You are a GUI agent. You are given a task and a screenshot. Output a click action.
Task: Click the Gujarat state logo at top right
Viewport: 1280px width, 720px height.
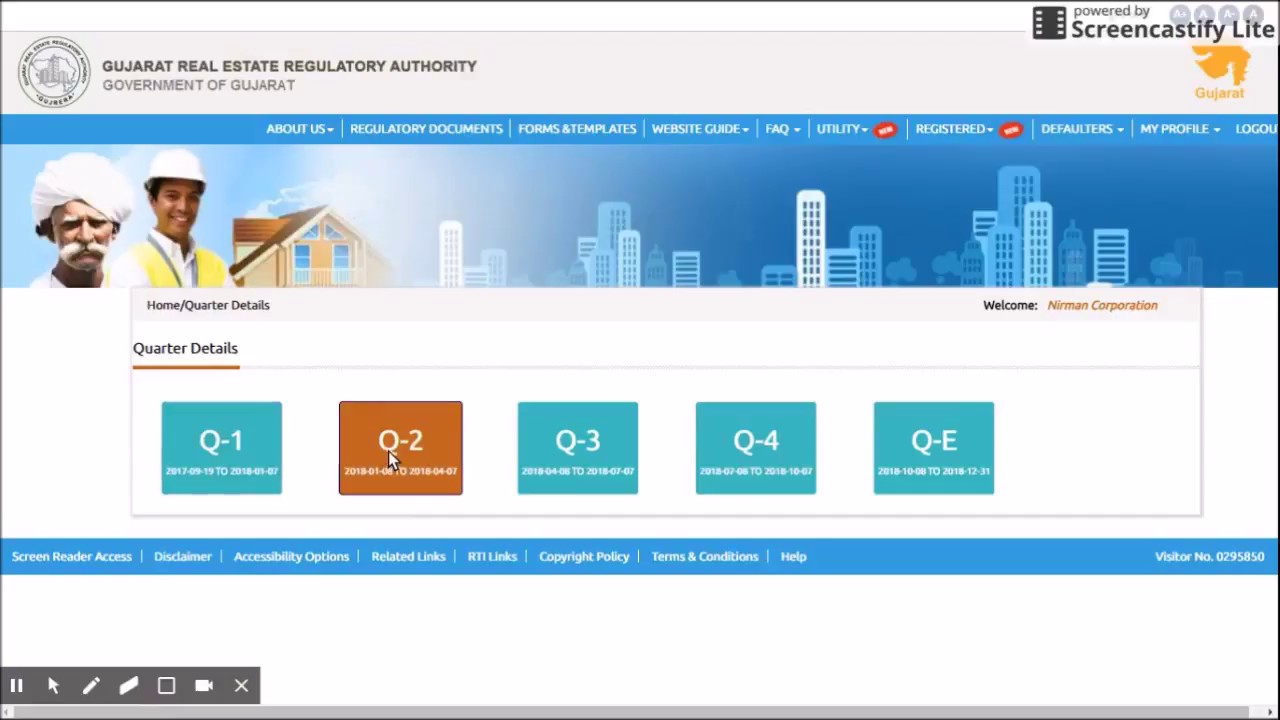pos(1220,73)
